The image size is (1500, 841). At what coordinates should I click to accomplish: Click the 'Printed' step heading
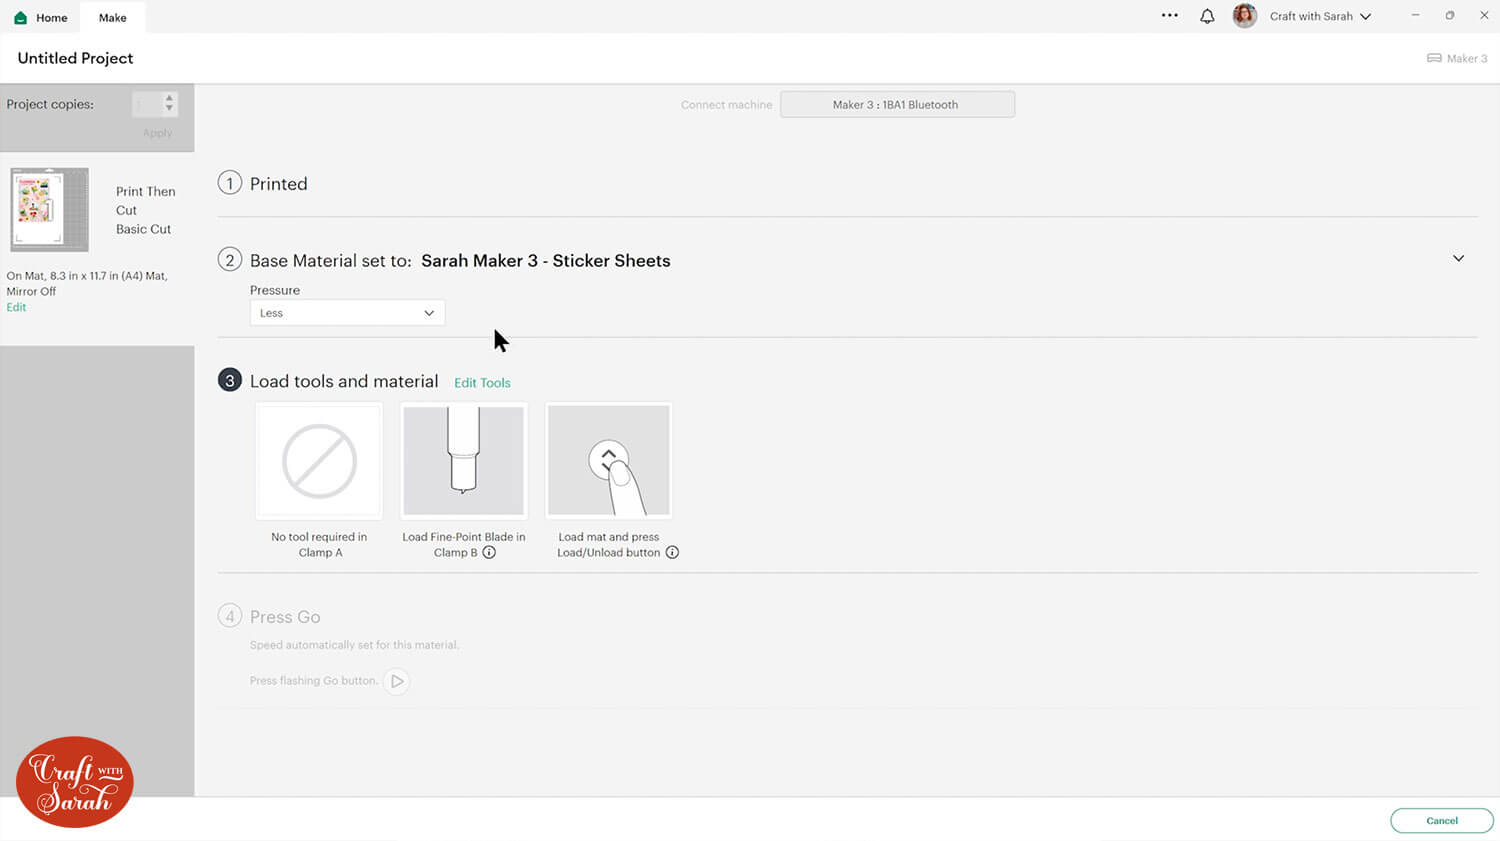point(279,184)
